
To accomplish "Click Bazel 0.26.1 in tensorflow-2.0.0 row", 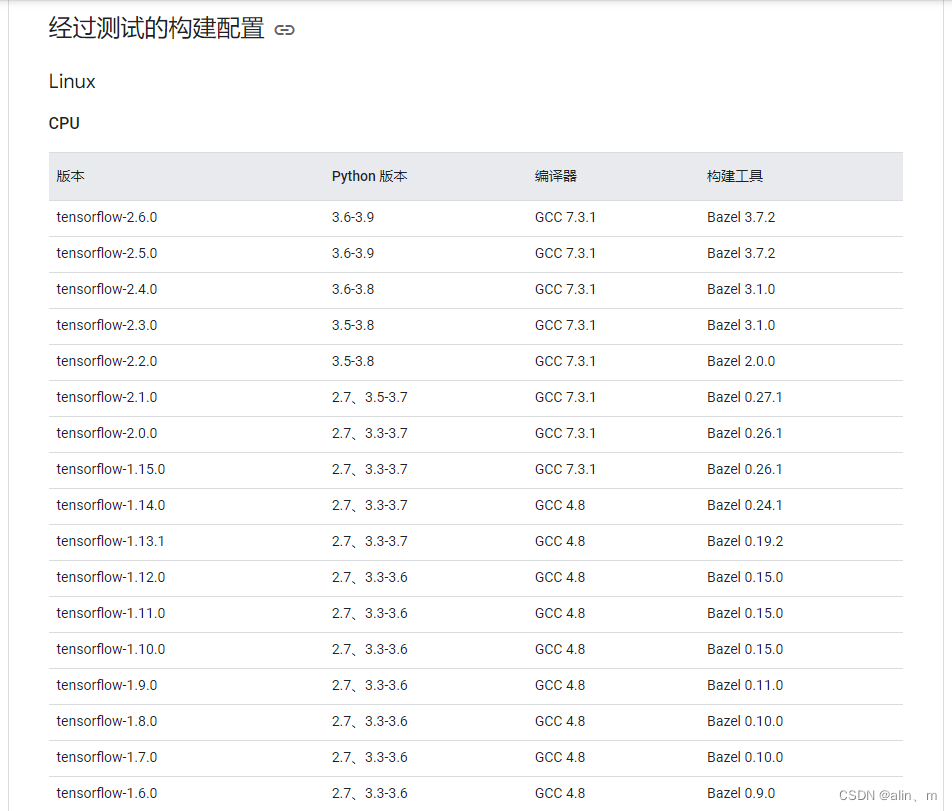I will click(745, 433).
